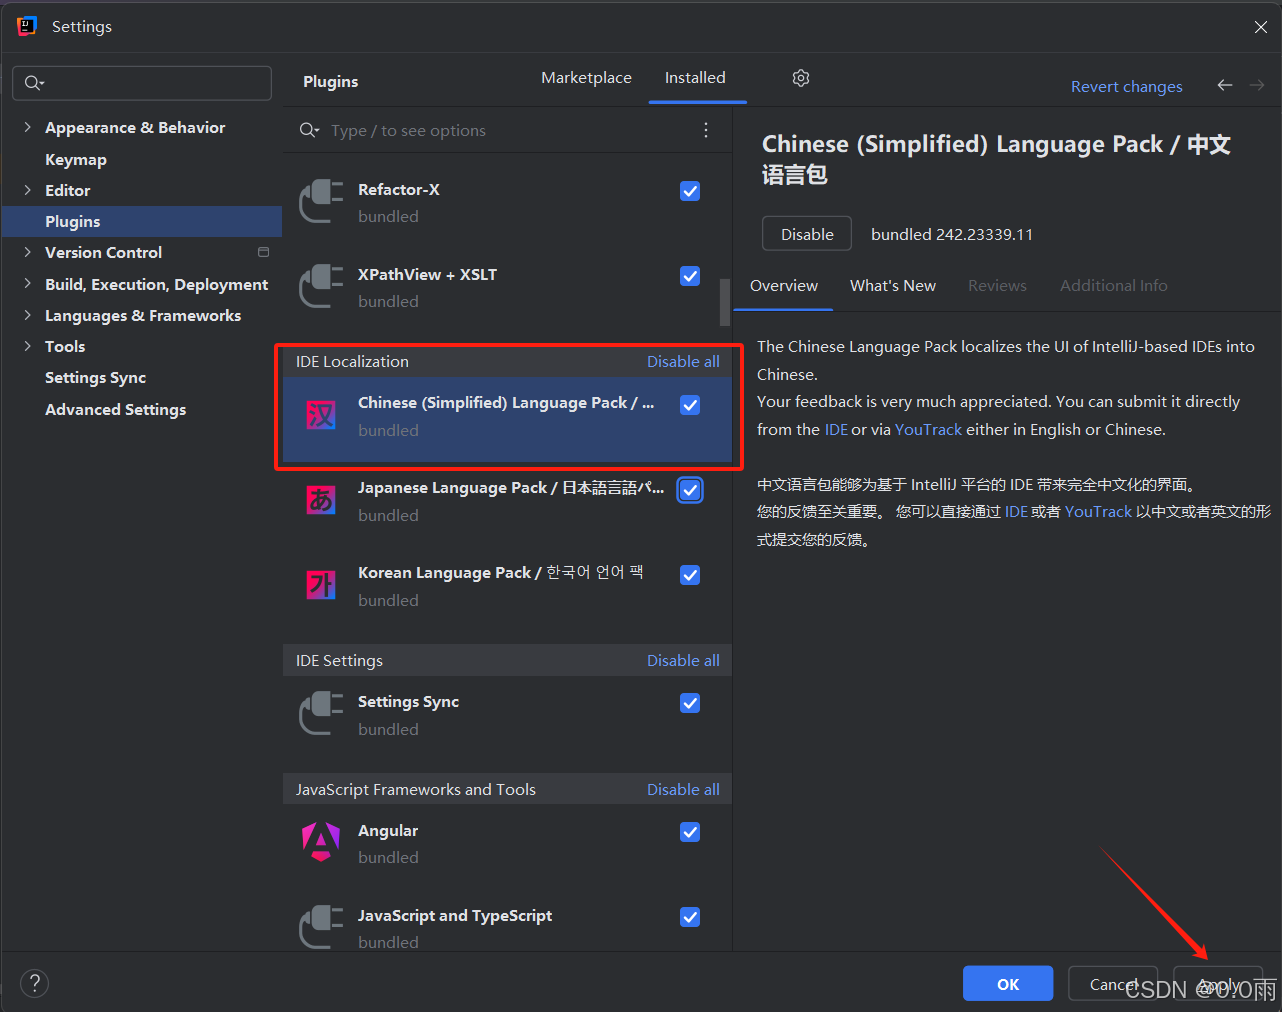Switch to the Installed tab
The image size is (1282, 1012).
pos(695,78)
